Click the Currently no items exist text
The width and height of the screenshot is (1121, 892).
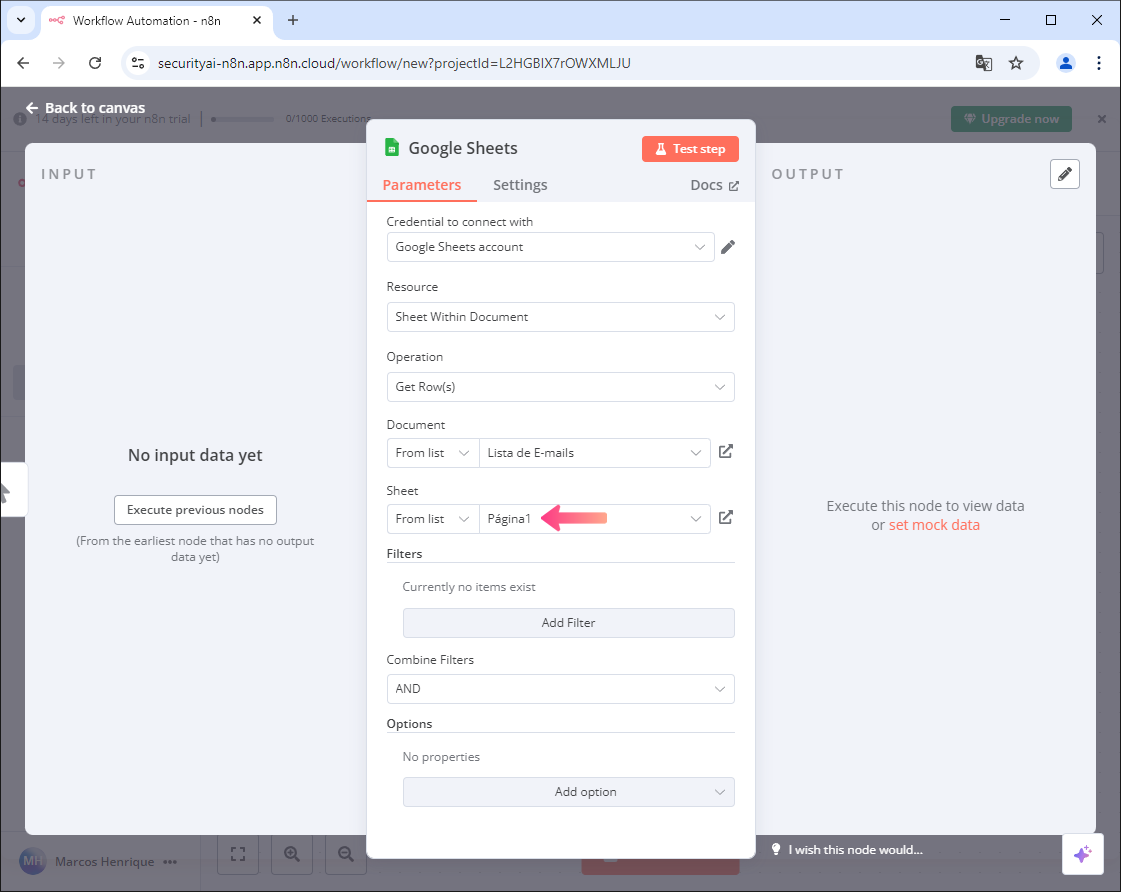(x=469, y=587)
